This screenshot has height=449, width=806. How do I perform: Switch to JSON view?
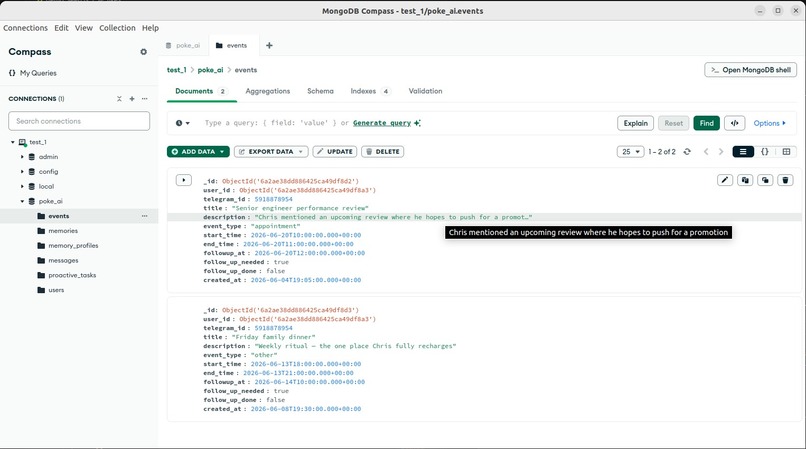click(765, 152)
